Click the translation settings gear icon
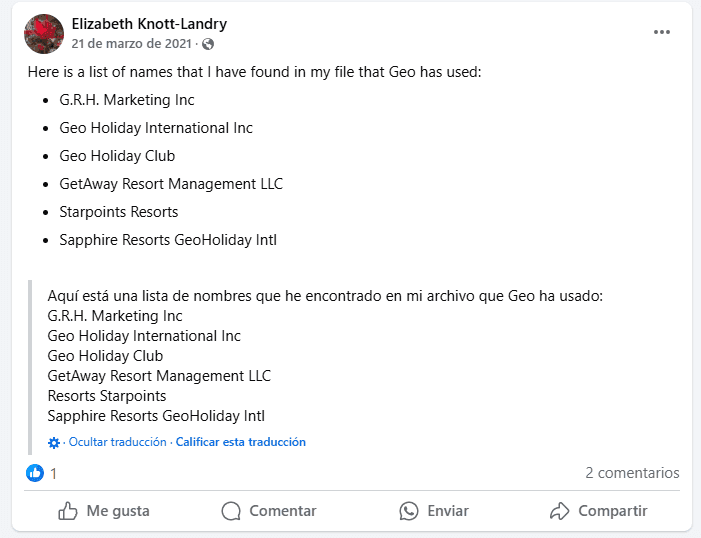The height and width of the screenshot is (538, 701). coord(54,442)
